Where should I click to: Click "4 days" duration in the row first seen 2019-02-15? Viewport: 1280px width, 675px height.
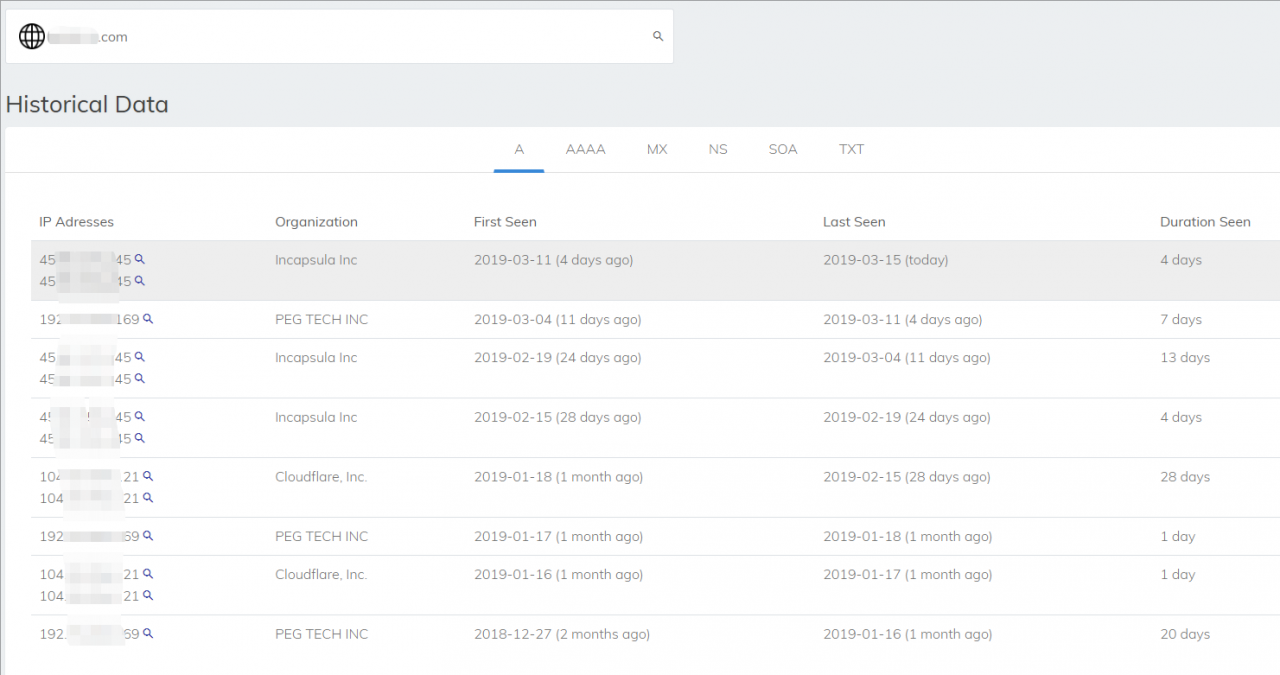coord(1181,417)
